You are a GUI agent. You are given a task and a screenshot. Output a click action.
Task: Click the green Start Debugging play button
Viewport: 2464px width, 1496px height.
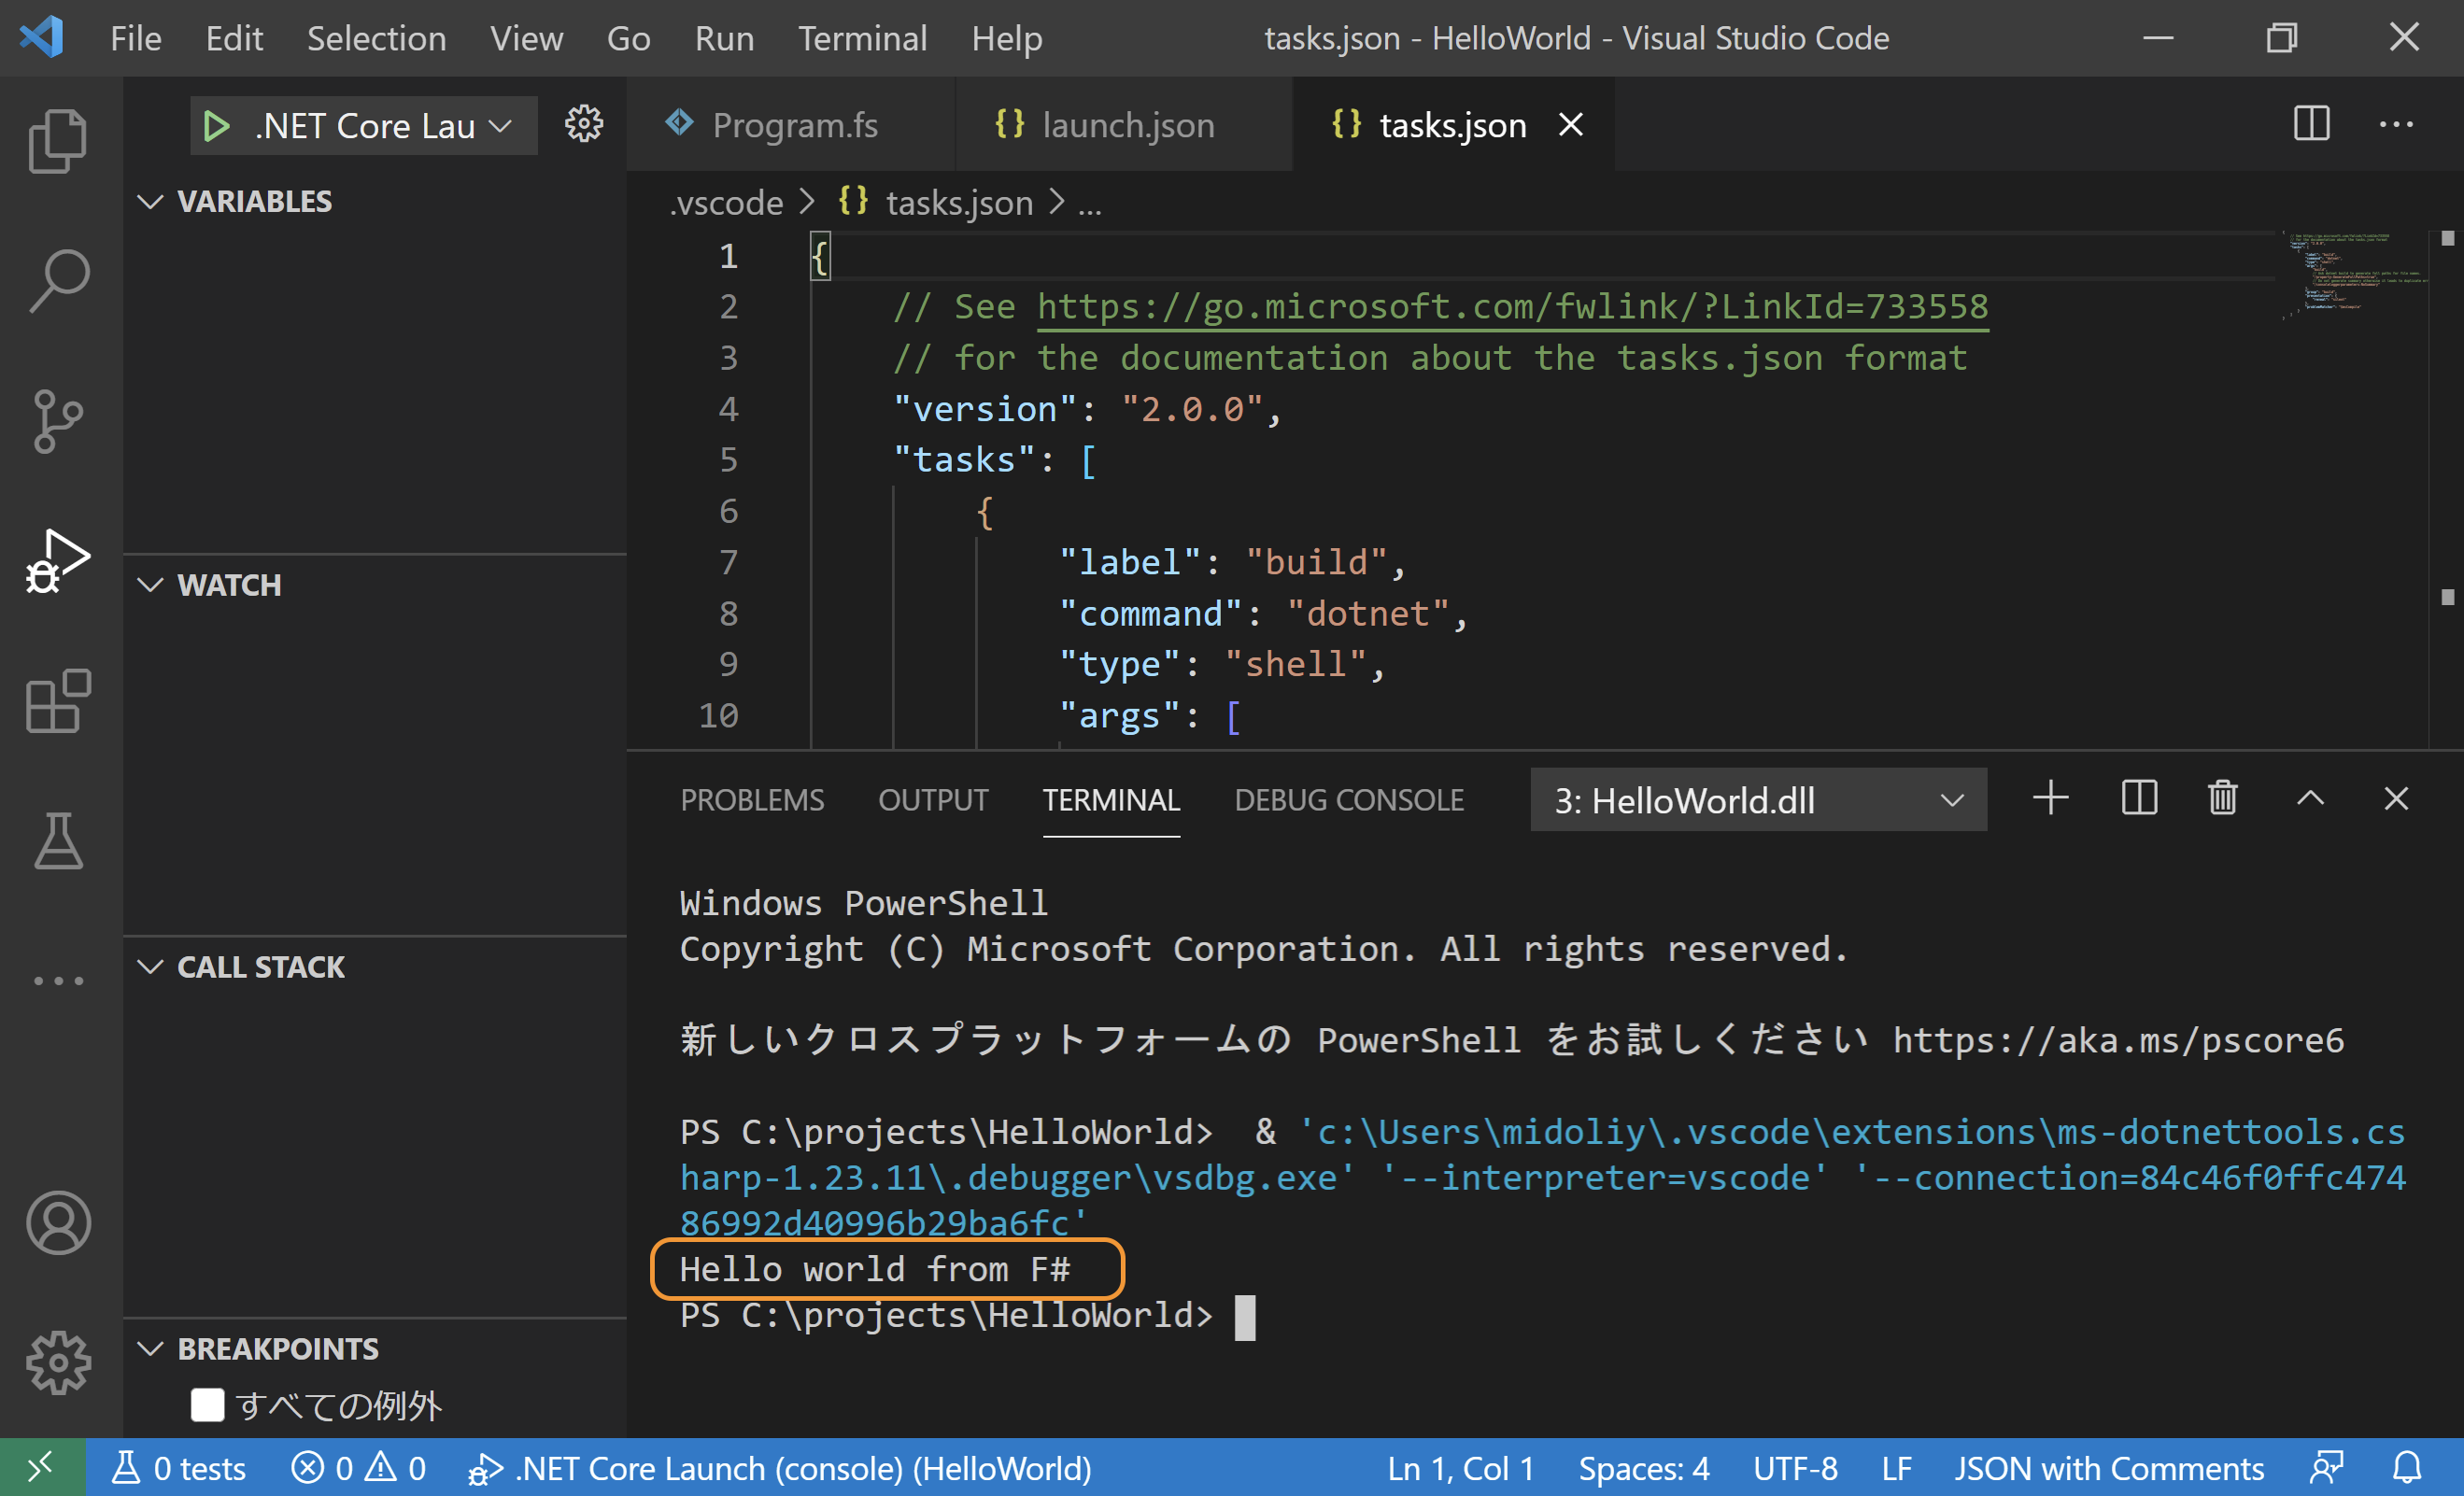coord(216,126)
